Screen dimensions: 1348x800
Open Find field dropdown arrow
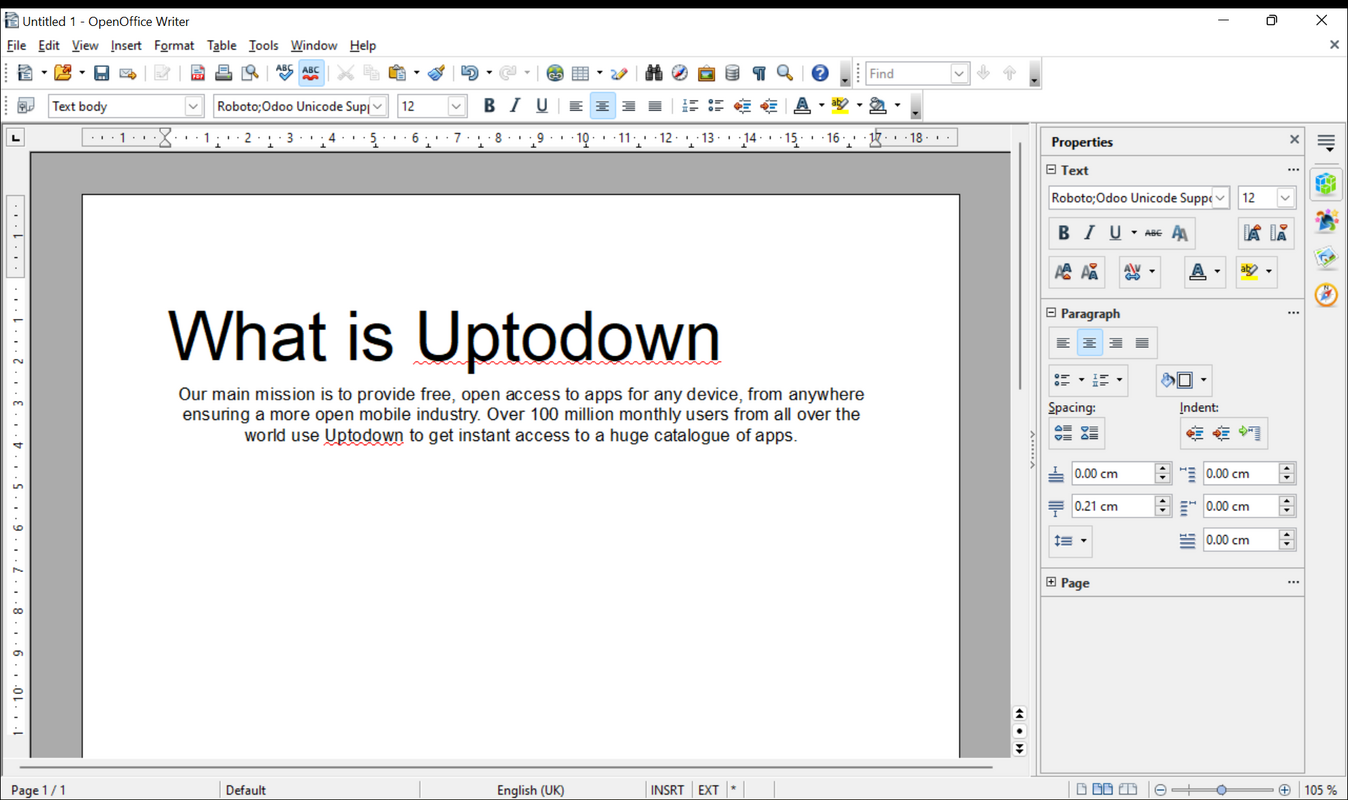pos(959,73)
